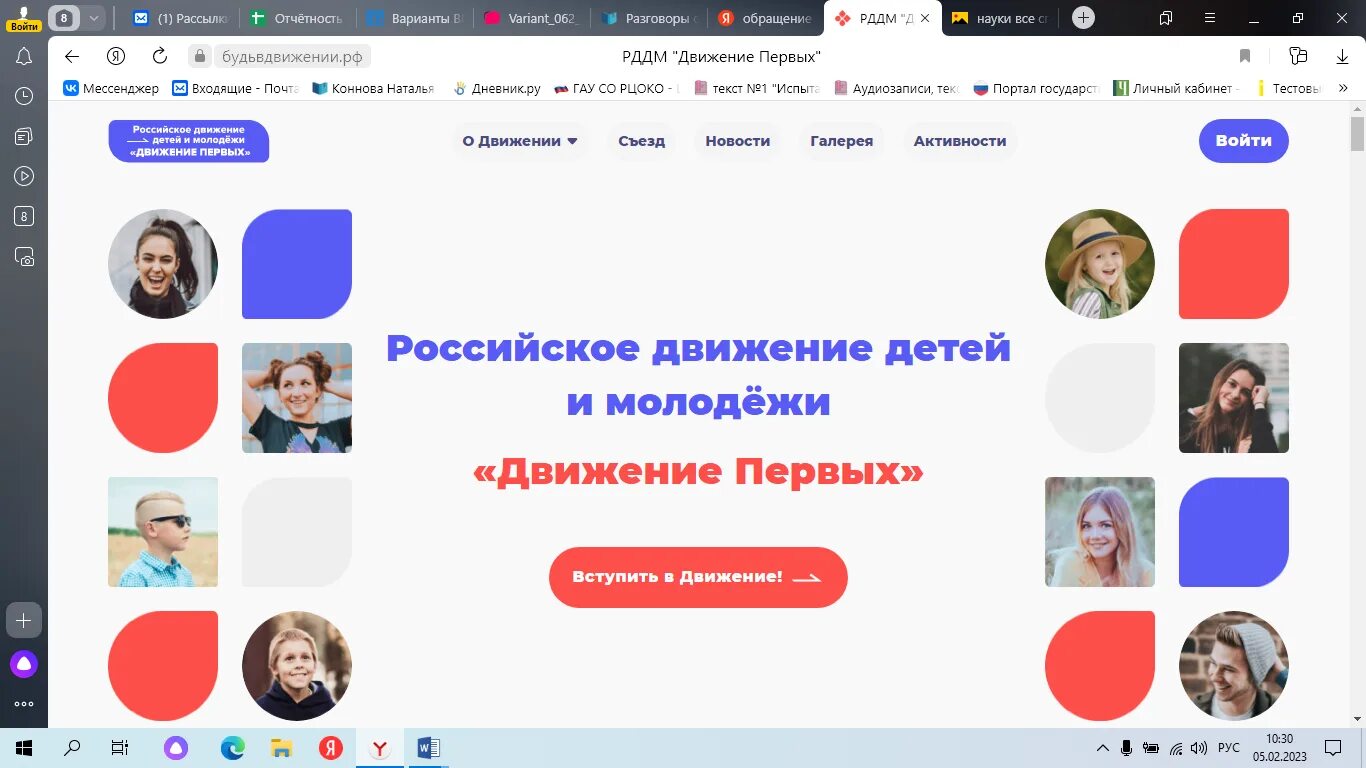Click the Войти profile icon in corner
Screen dimensions: 1366x768
24,18
